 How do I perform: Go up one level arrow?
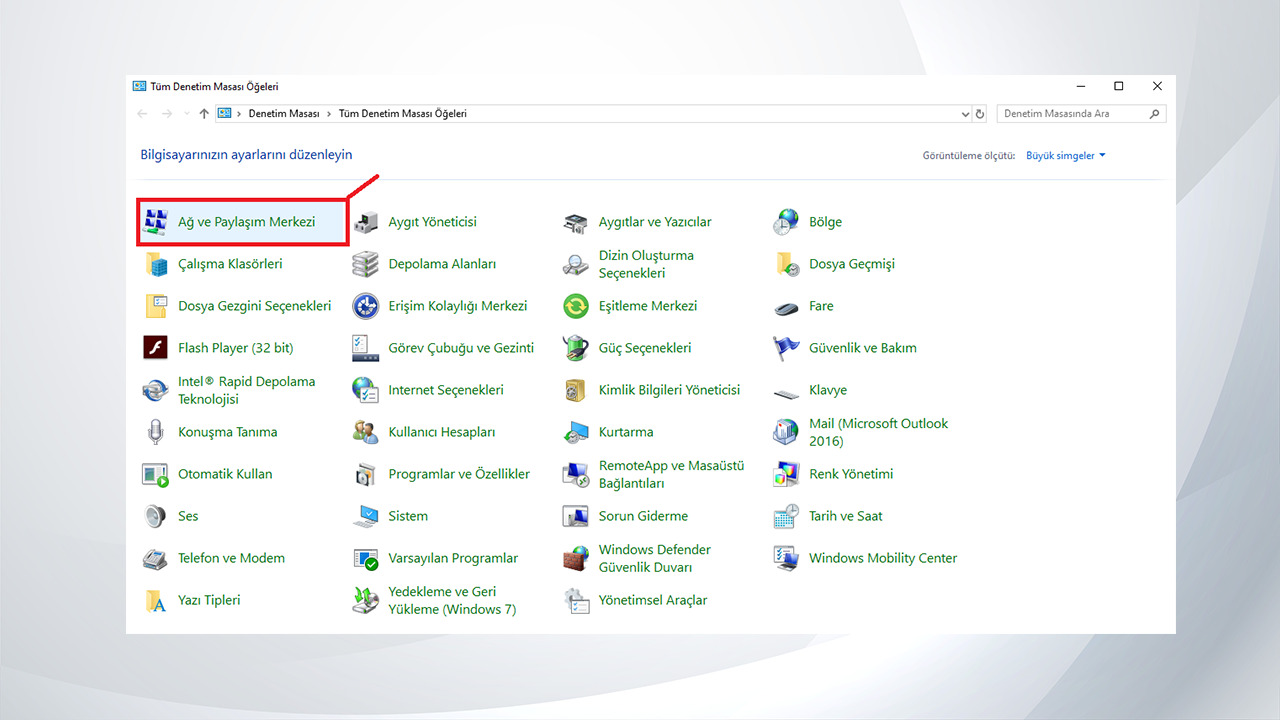(204, 114)
